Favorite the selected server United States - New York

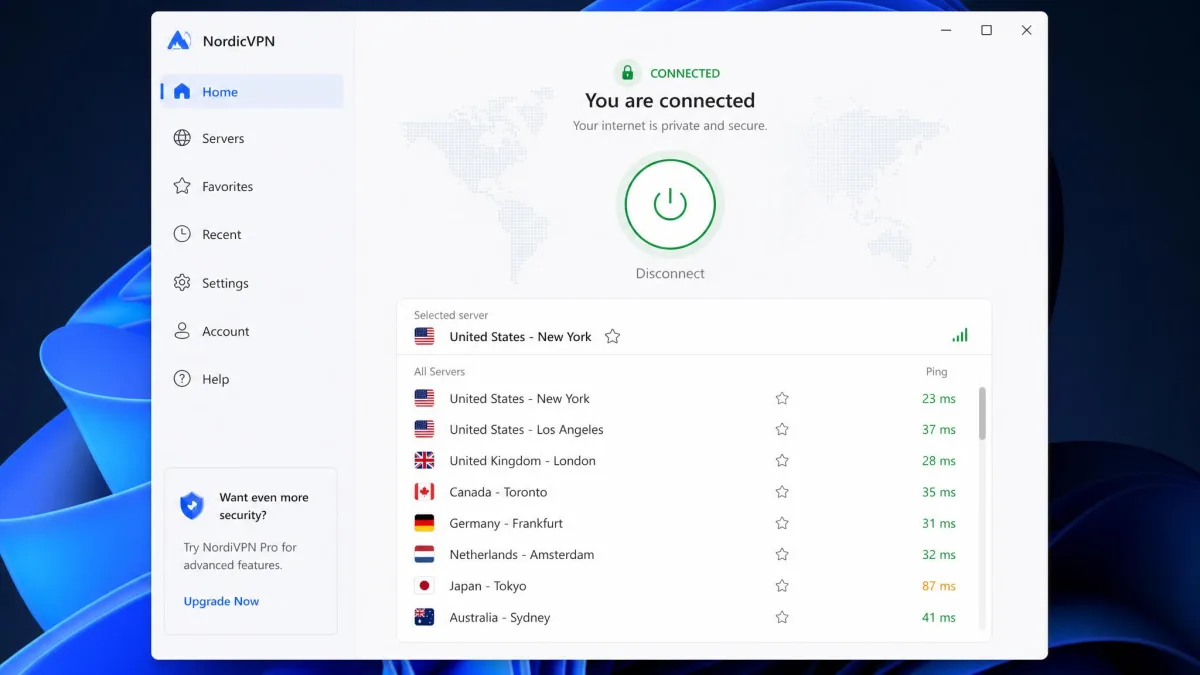point(613,336)
